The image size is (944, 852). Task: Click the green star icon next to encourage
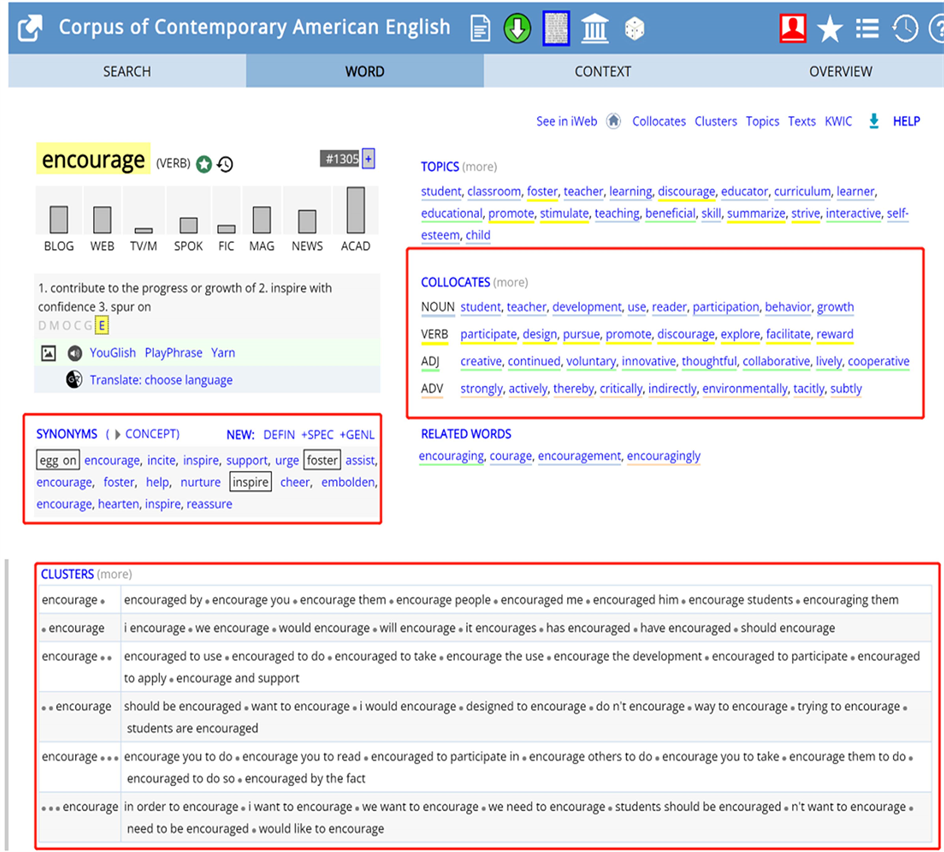[204, 164]
